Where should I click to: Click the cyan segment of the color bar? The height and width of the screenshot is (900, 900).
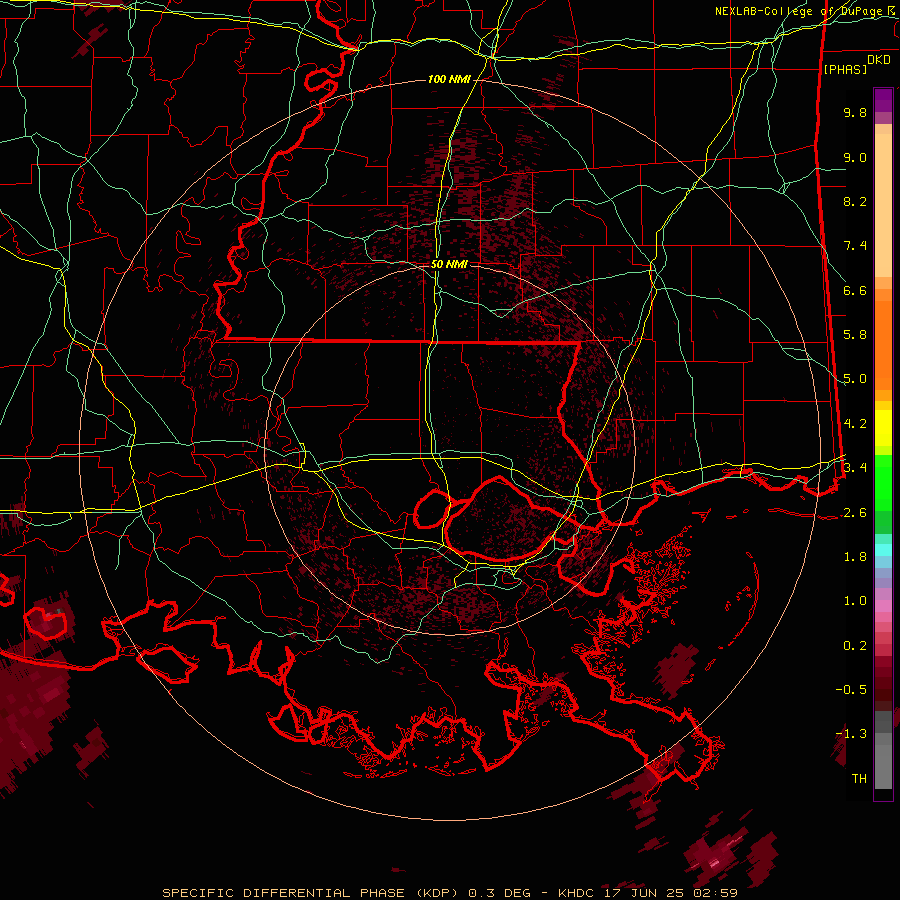tap(883, 550)
